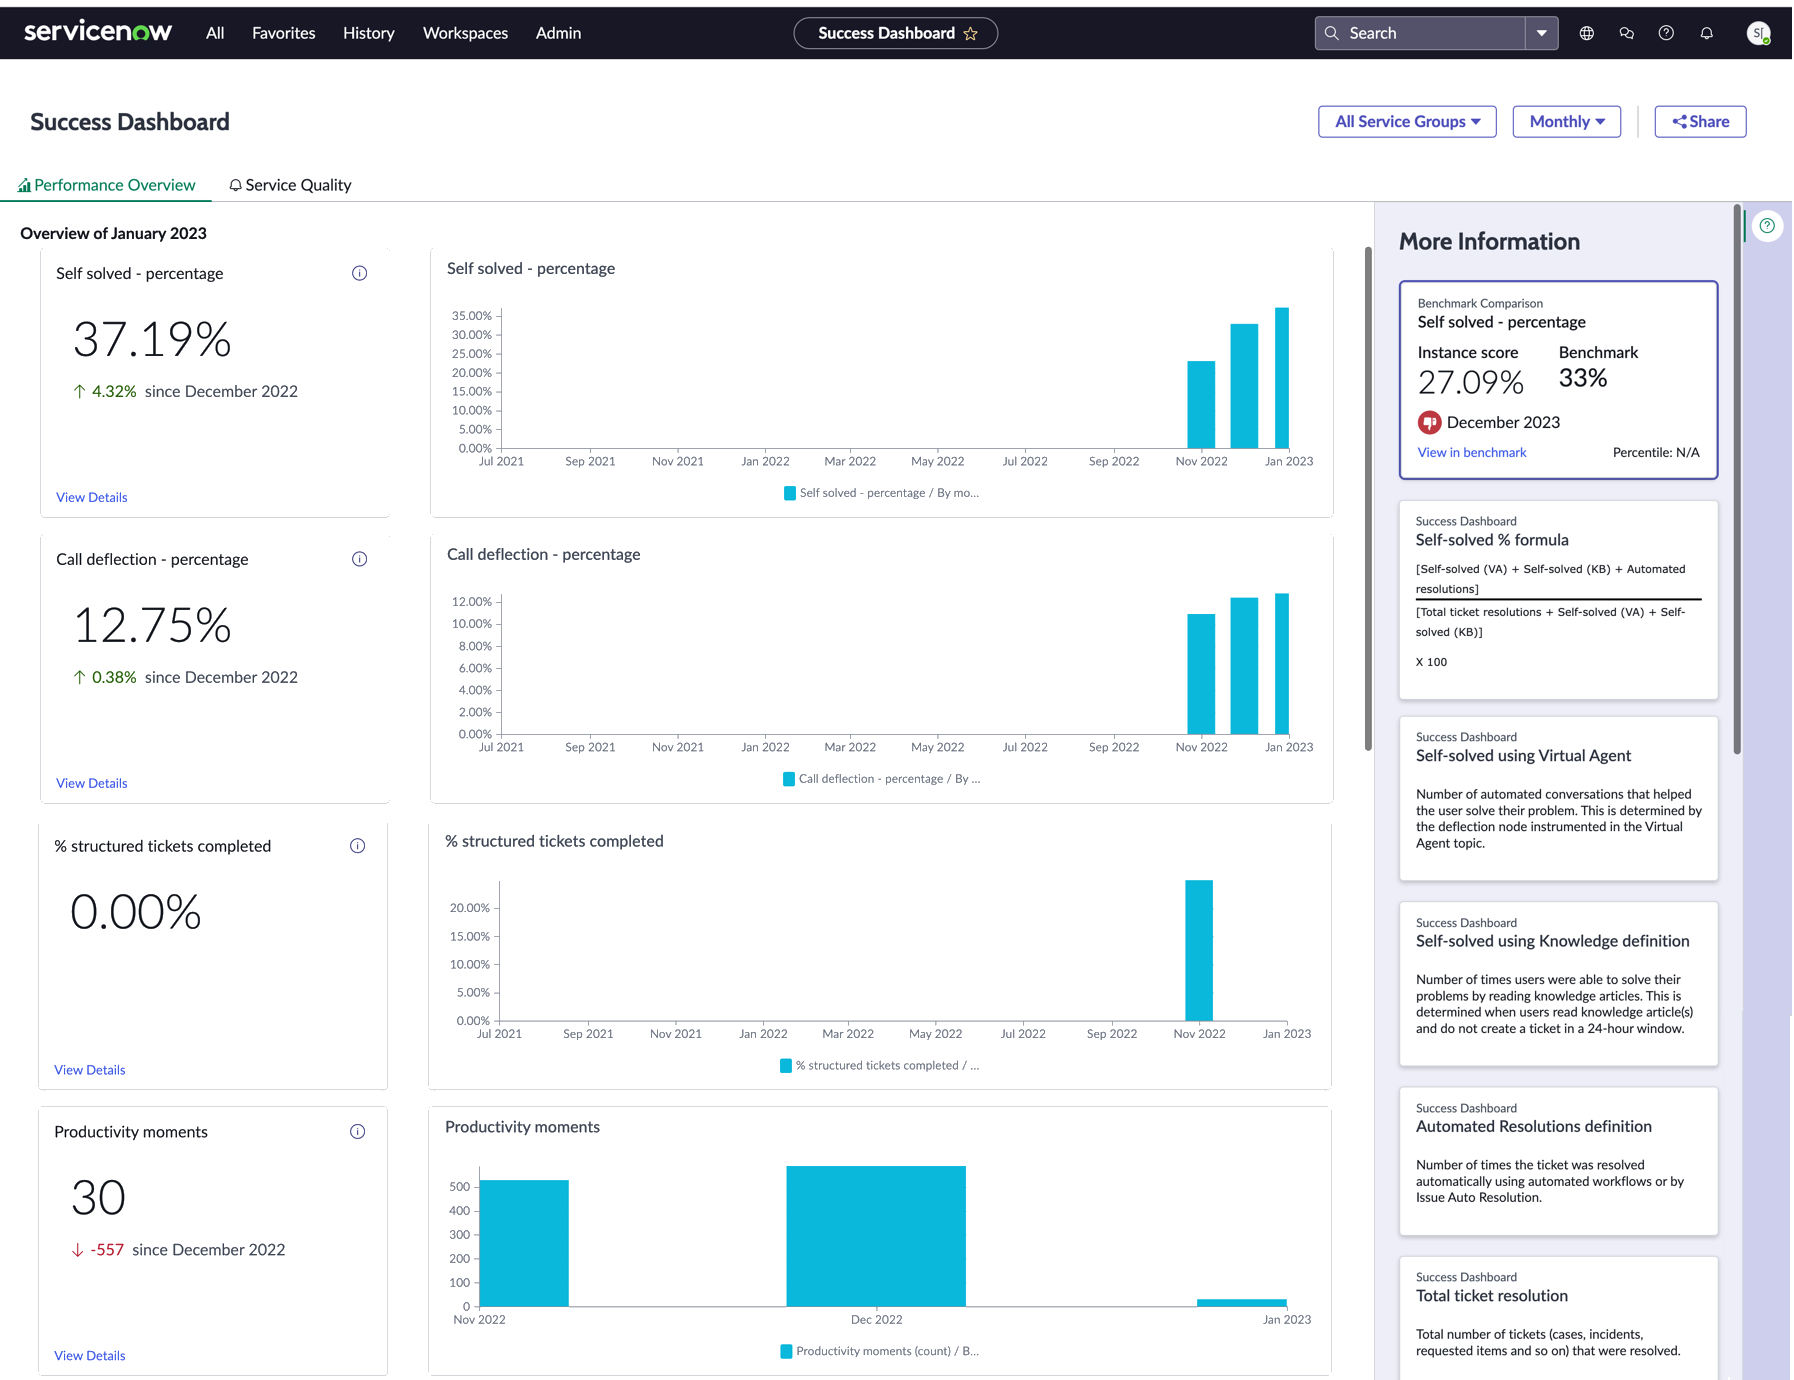The image size is (1794, 1380).
Task: Click Self-solved using Knowledge definition card
Action: [x=1558, y=984]
